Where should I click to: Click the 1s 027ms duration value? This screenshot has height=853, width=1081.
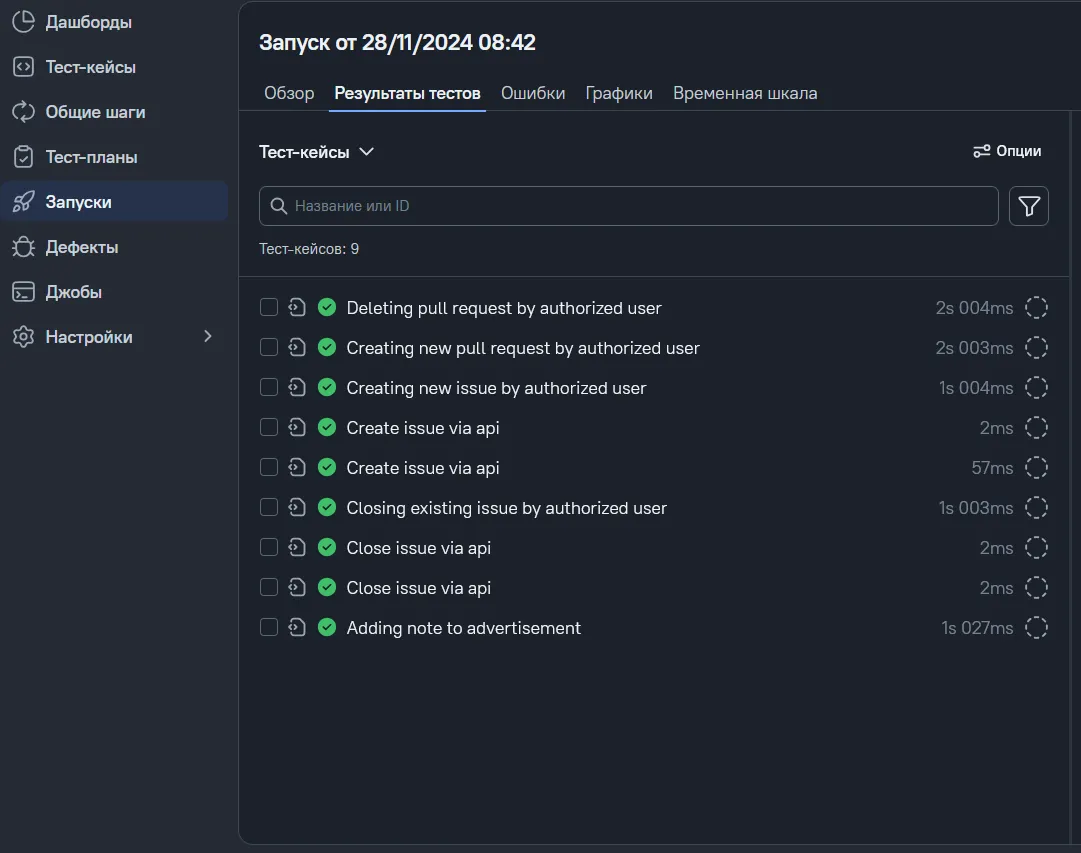pos(978,628)
